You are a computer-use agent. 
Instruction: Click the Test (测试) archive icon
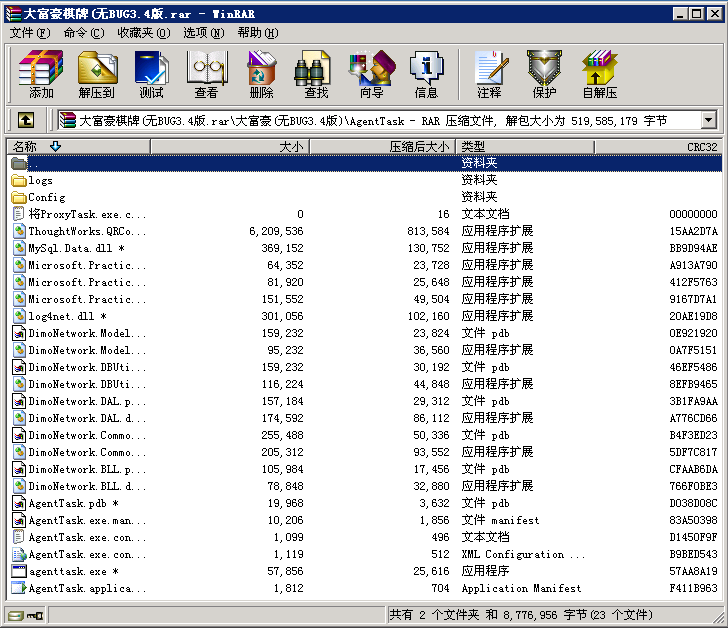(x=152, y=74)
